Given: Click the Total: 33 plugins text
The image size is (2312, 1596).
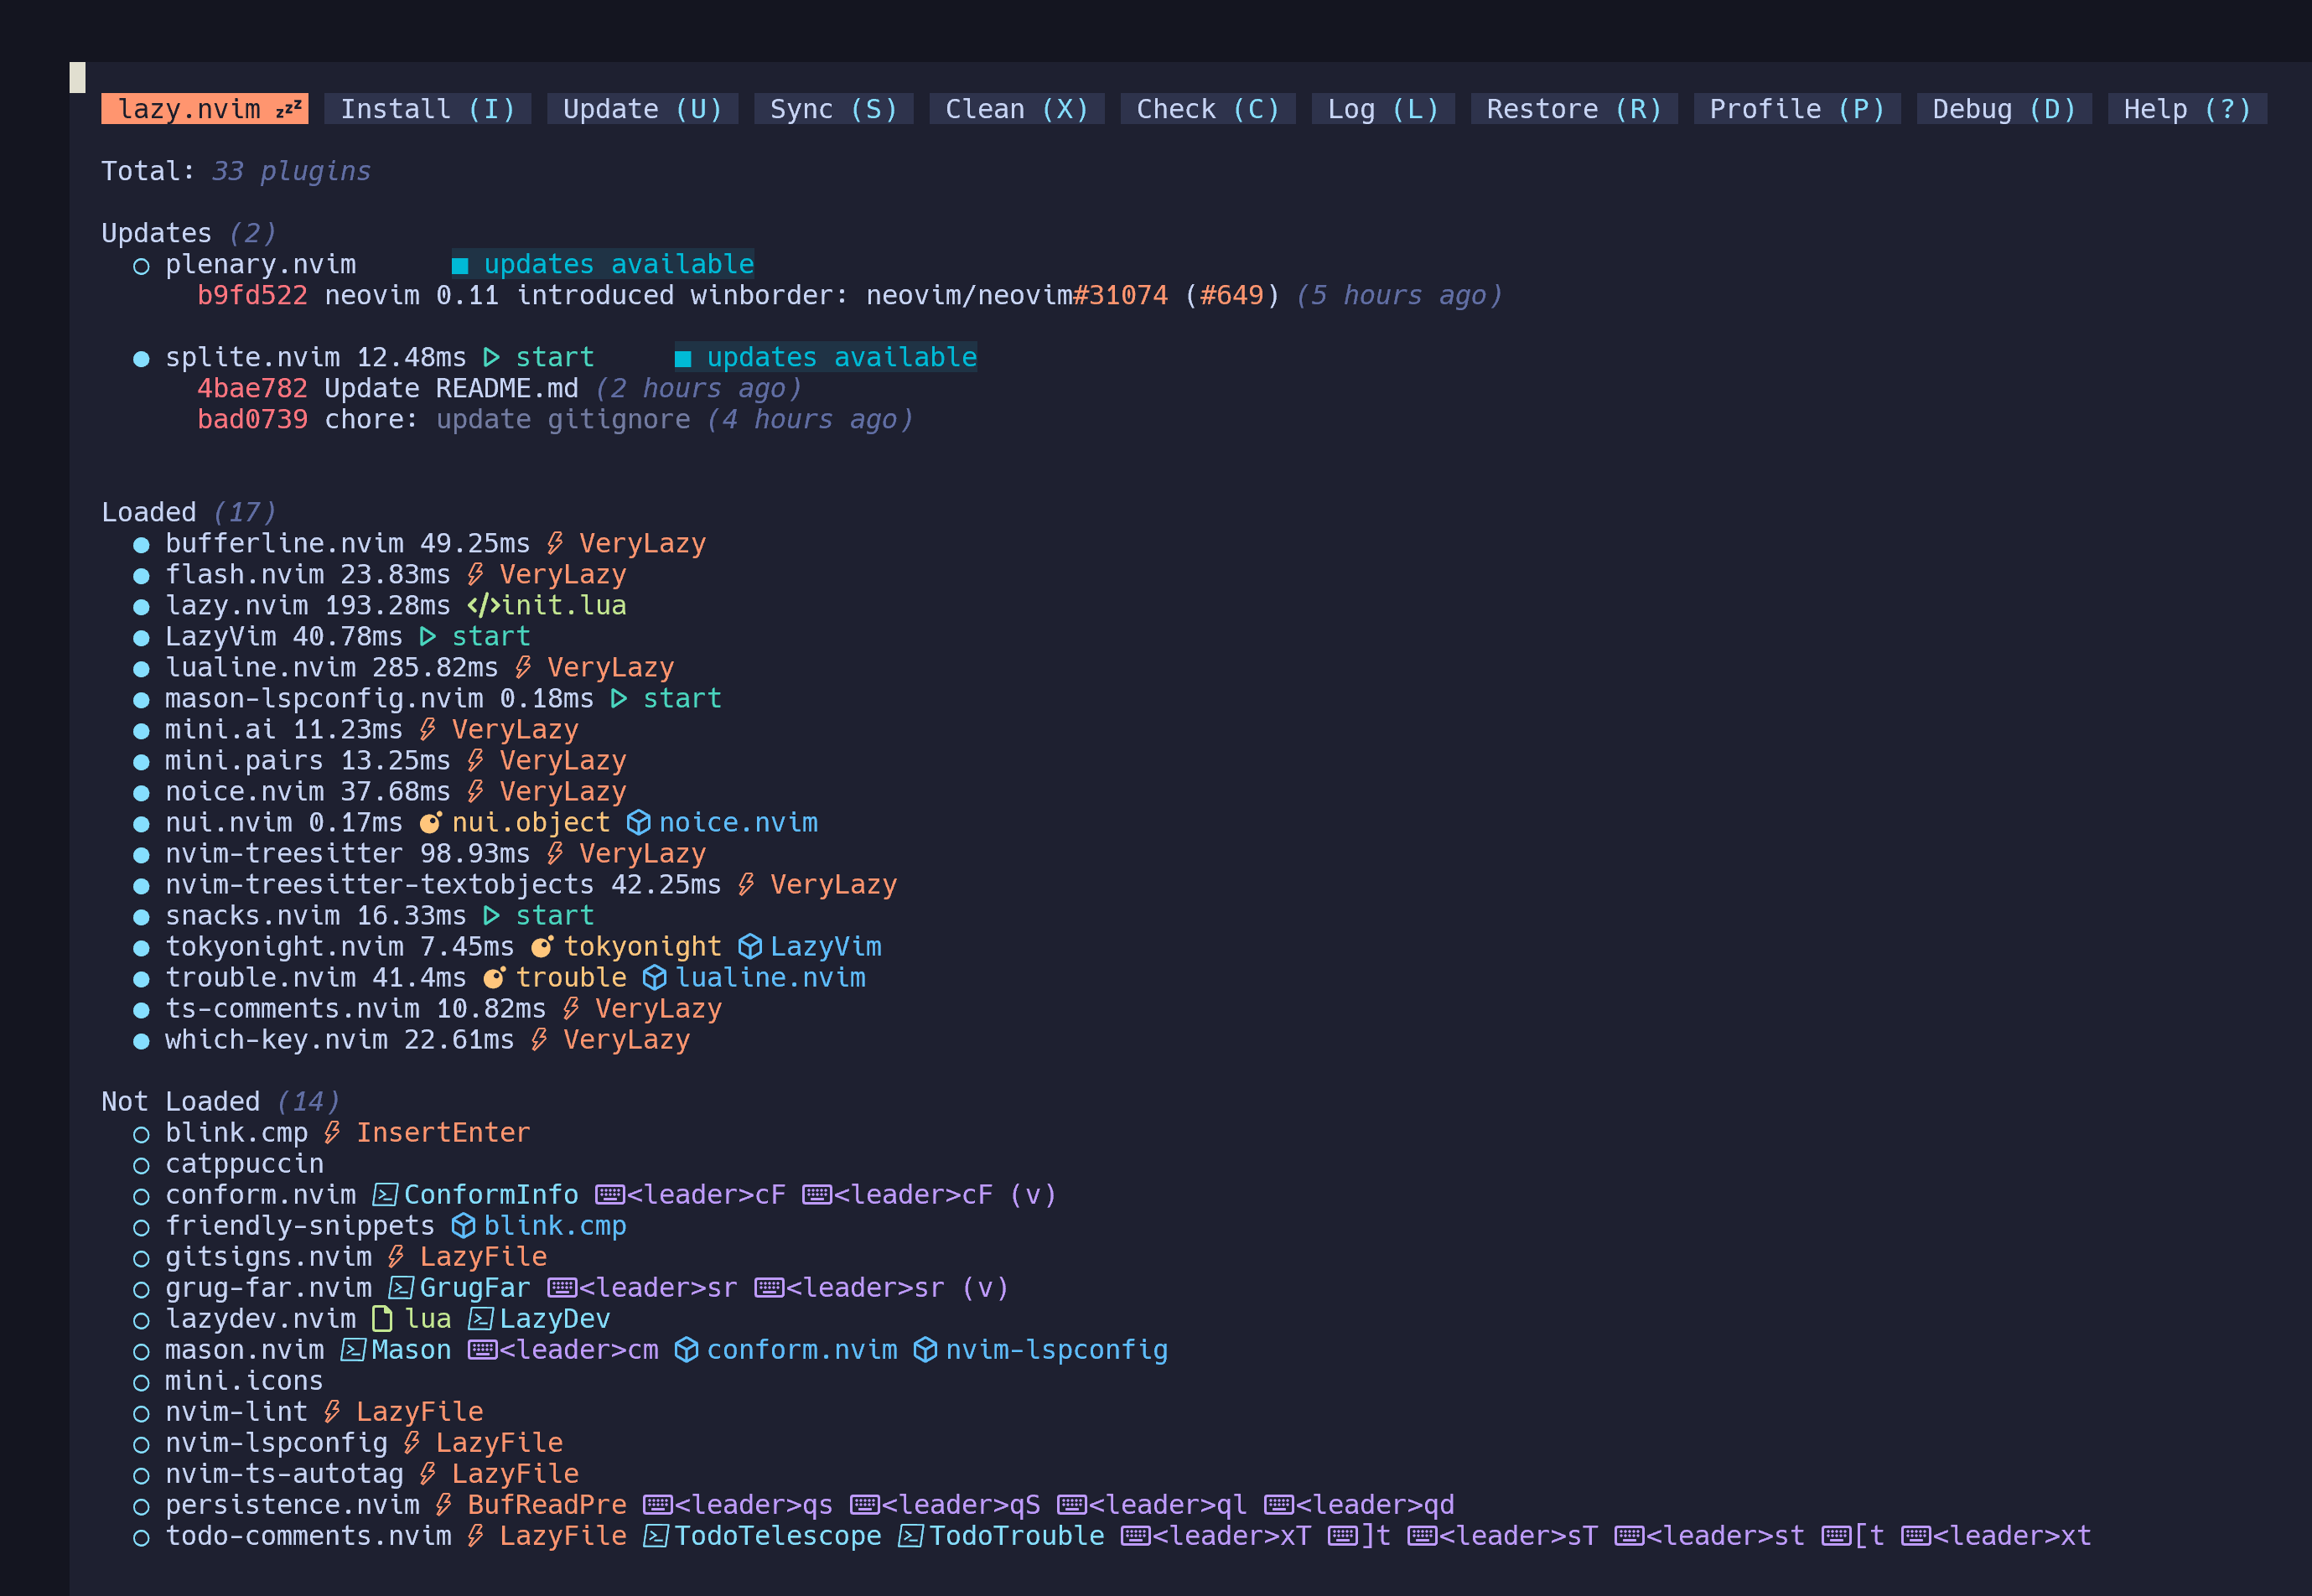Looking at the screenshot, I should 236,171.
